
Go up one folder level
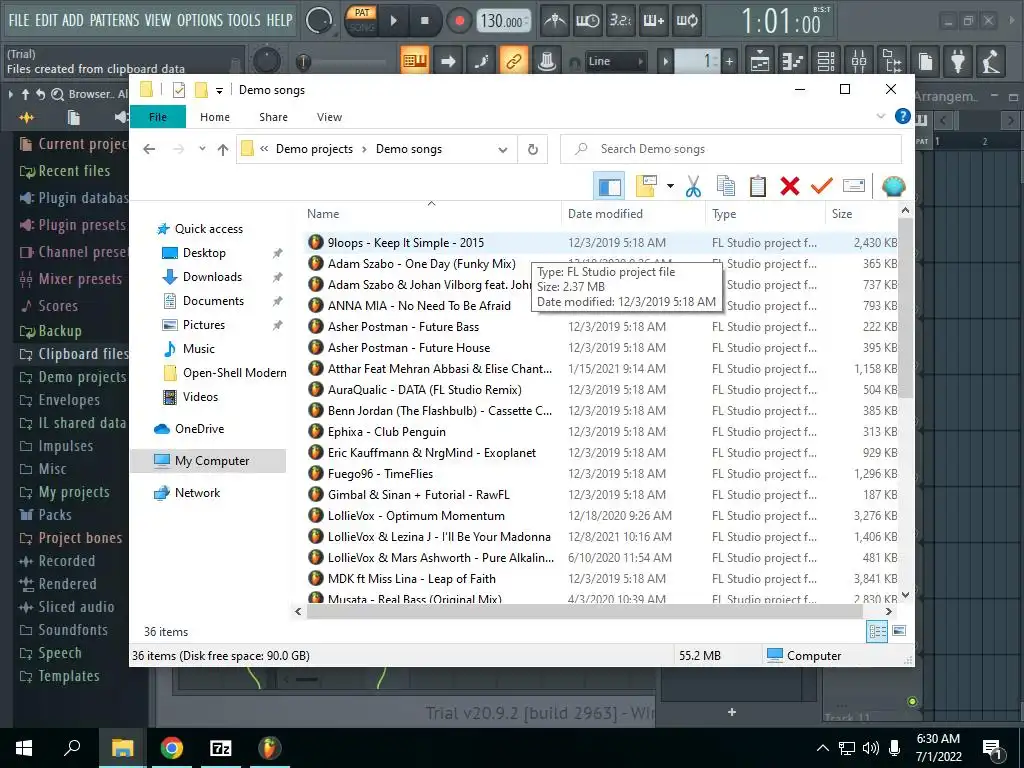223,149
